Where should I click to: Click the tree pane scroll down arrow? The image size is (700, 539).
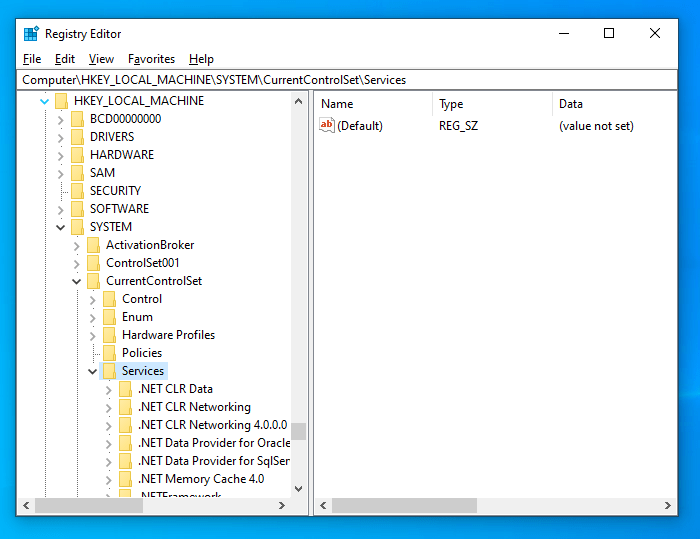pyautogui.click(x=298, y=489)
